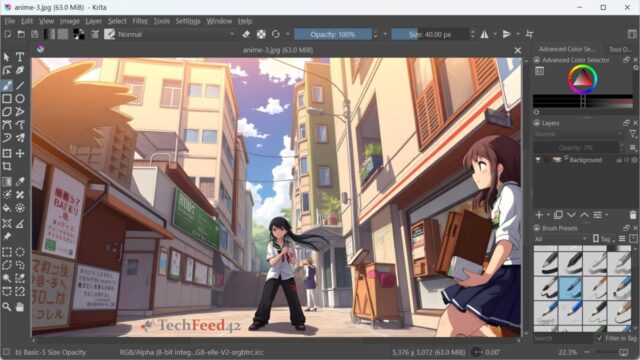Open layer properties options dropdown arrow
The width and height of the screenshot is (640, 360).
tap(607, 215)
